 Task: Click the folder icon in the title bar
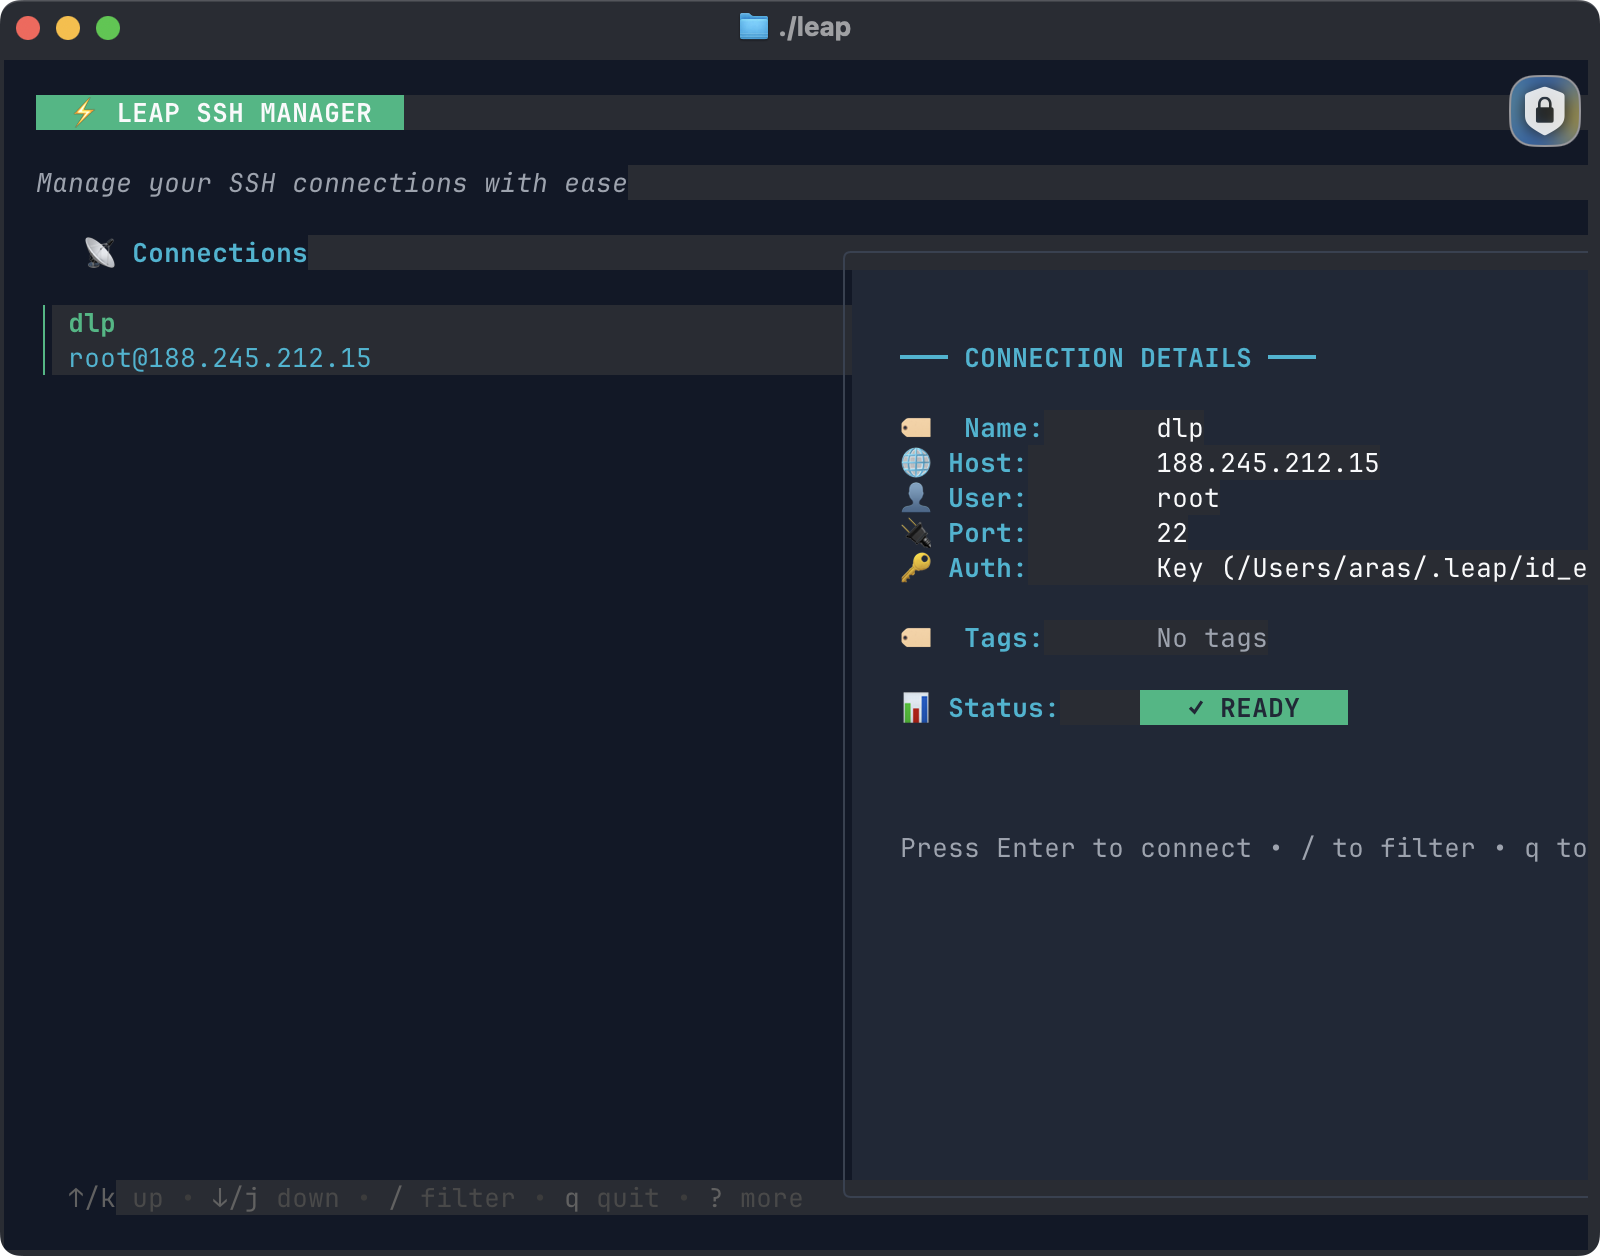[x=756, y=27]
